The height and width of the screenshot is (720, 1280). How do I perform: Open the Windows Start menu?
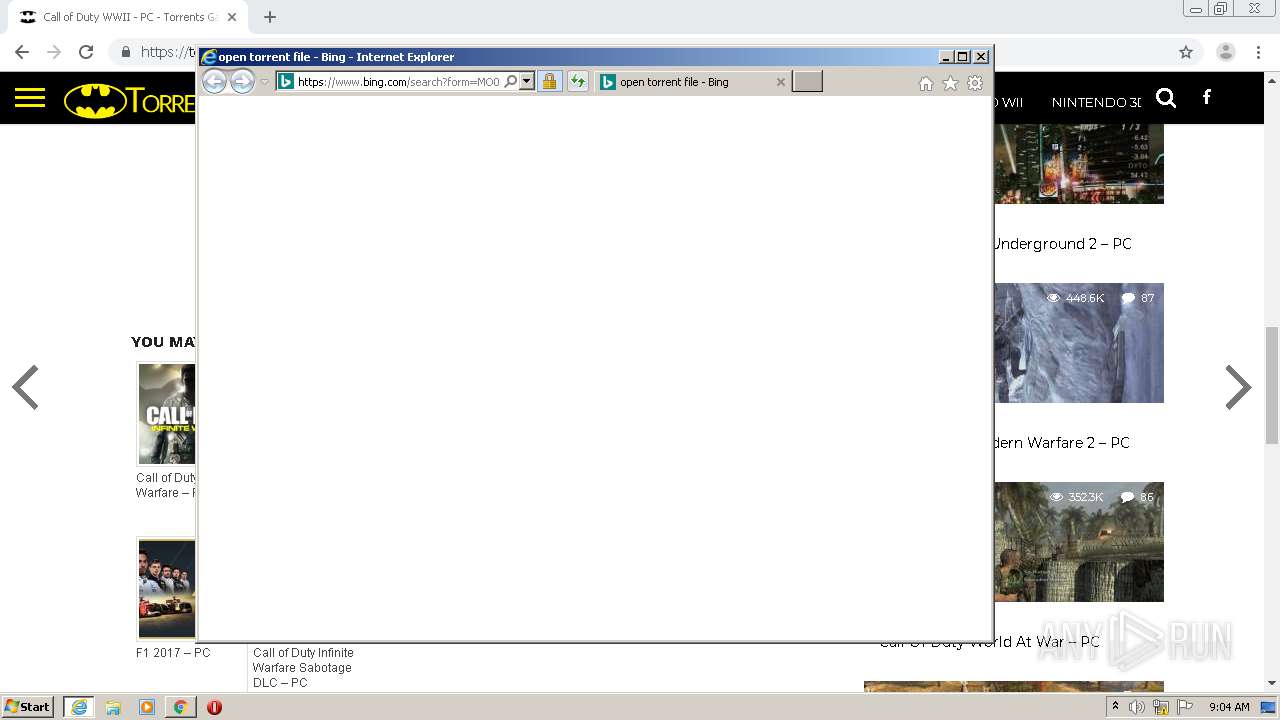point(28,707)
